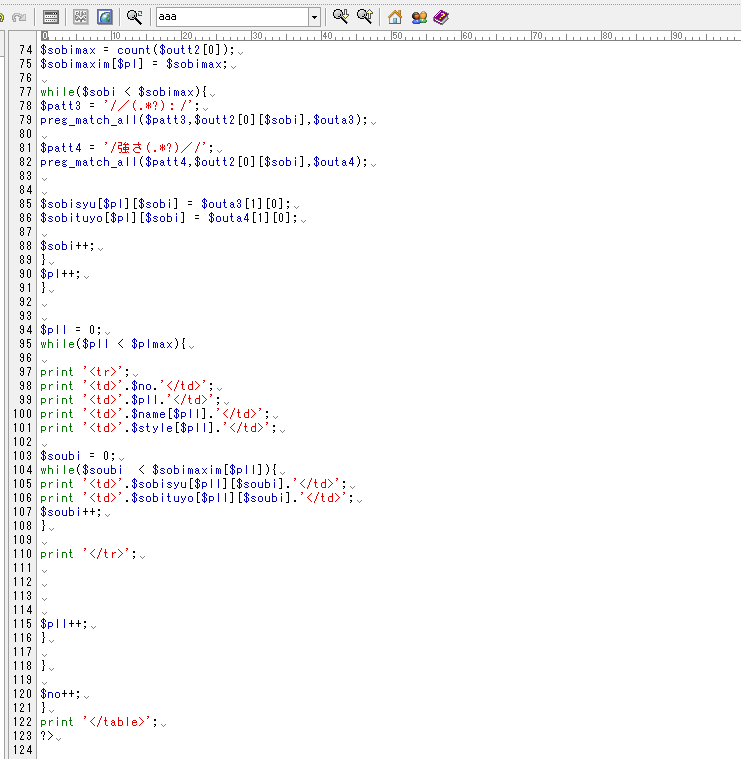Click the '$patt3' pattern assignment line

[120, 106]
